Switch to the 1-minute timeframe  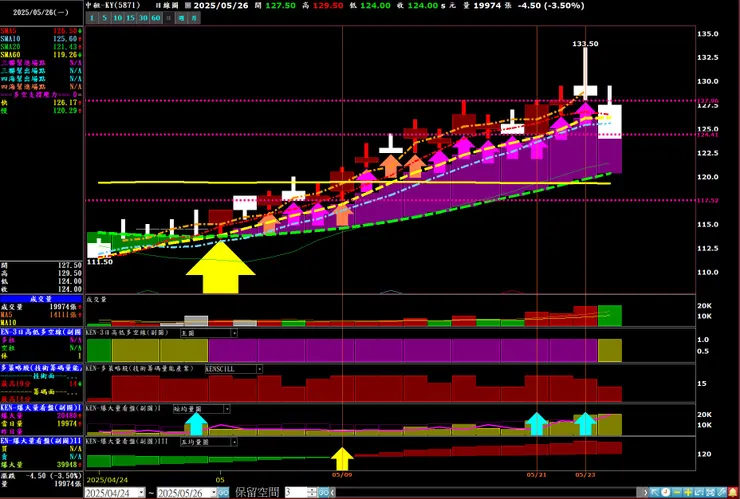pos(92,18)
